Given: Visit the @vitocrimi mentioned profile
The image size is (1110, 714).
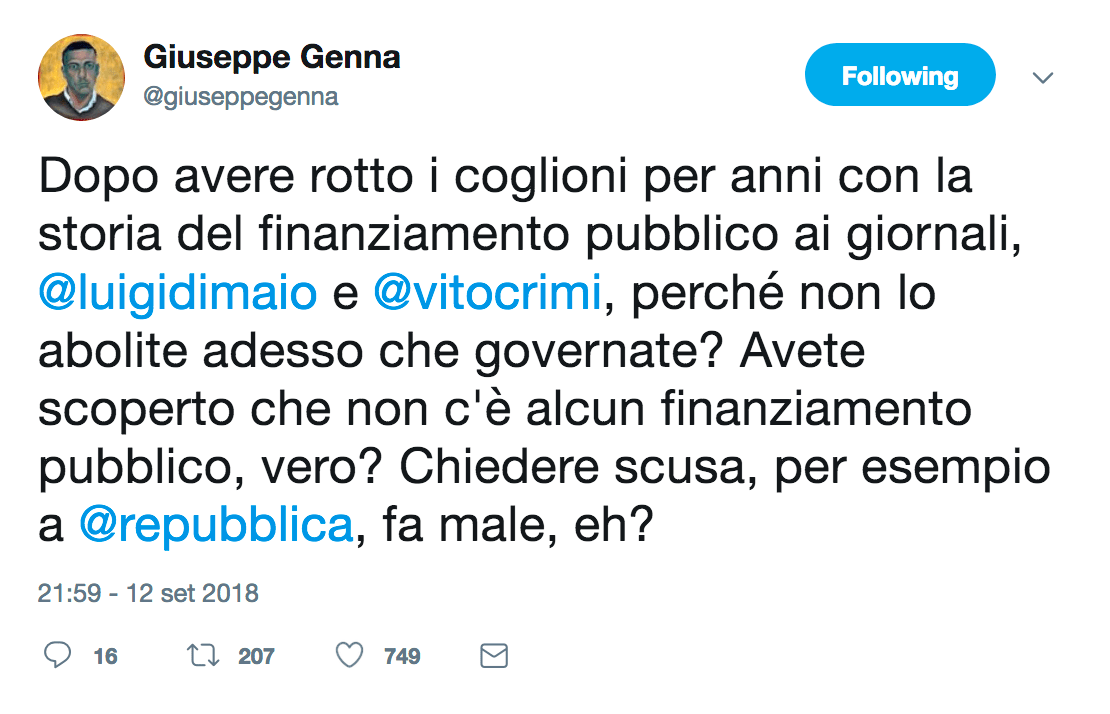Looking at the screenshot, I should [488, 295].
